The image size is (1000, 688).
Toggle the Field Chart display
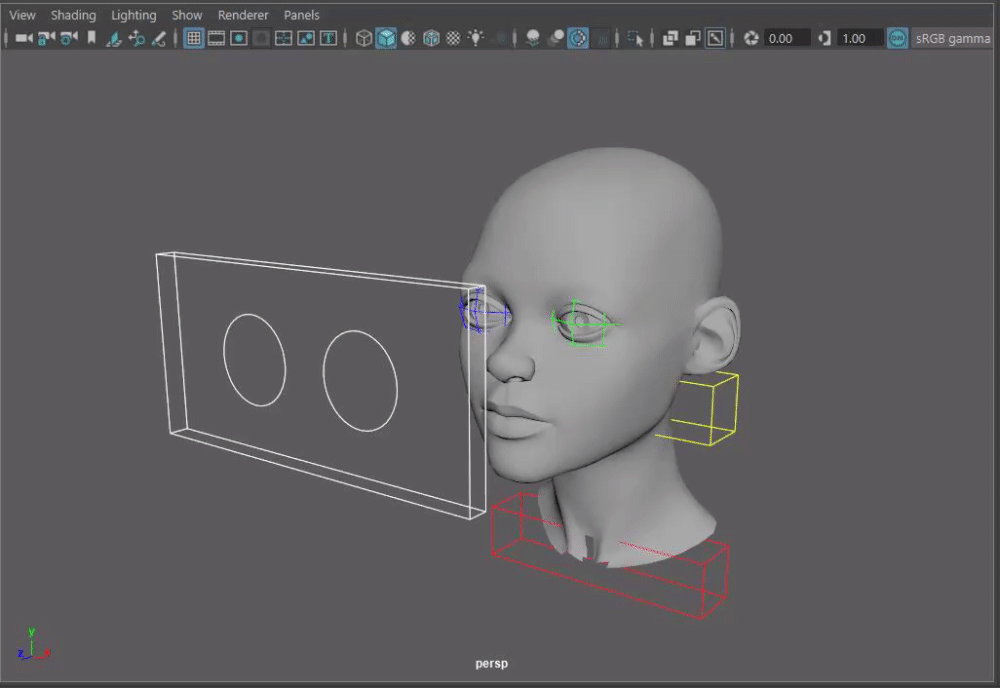283,38
